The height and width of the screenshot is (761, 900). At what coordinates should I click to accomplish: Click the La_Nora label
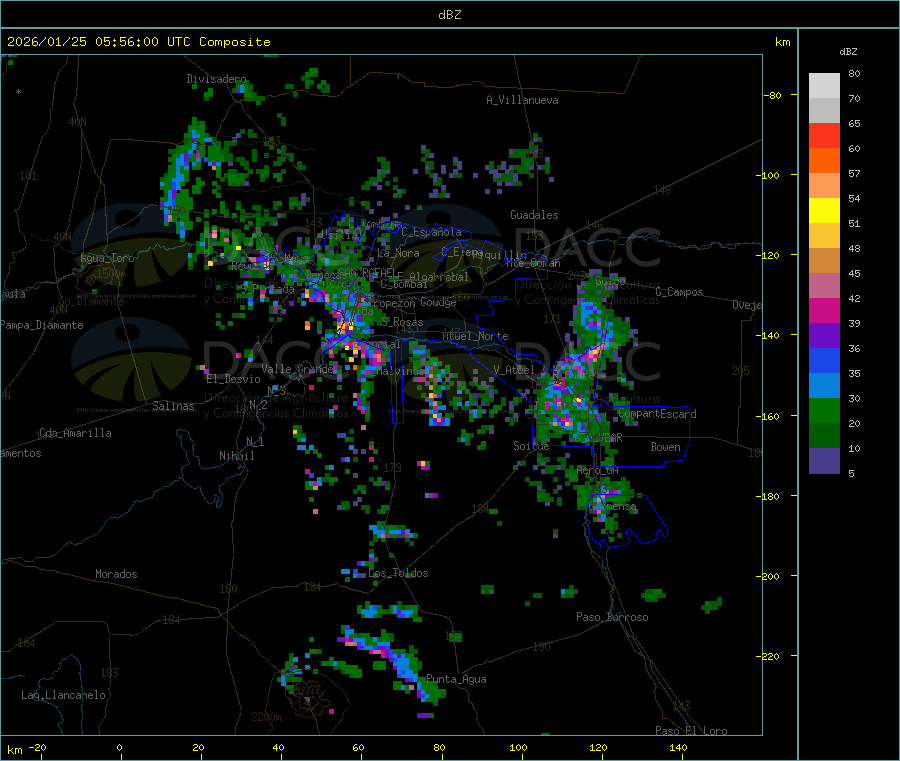398,253
